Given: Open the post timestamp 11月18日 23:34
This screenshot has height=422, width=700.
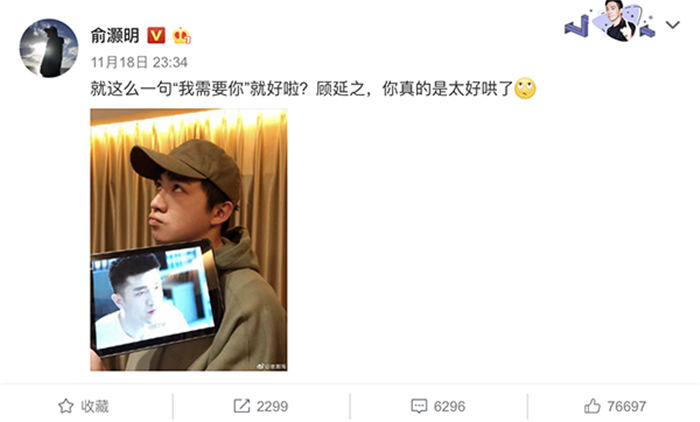Looking at the screenshot, I should tap(139, 62).
